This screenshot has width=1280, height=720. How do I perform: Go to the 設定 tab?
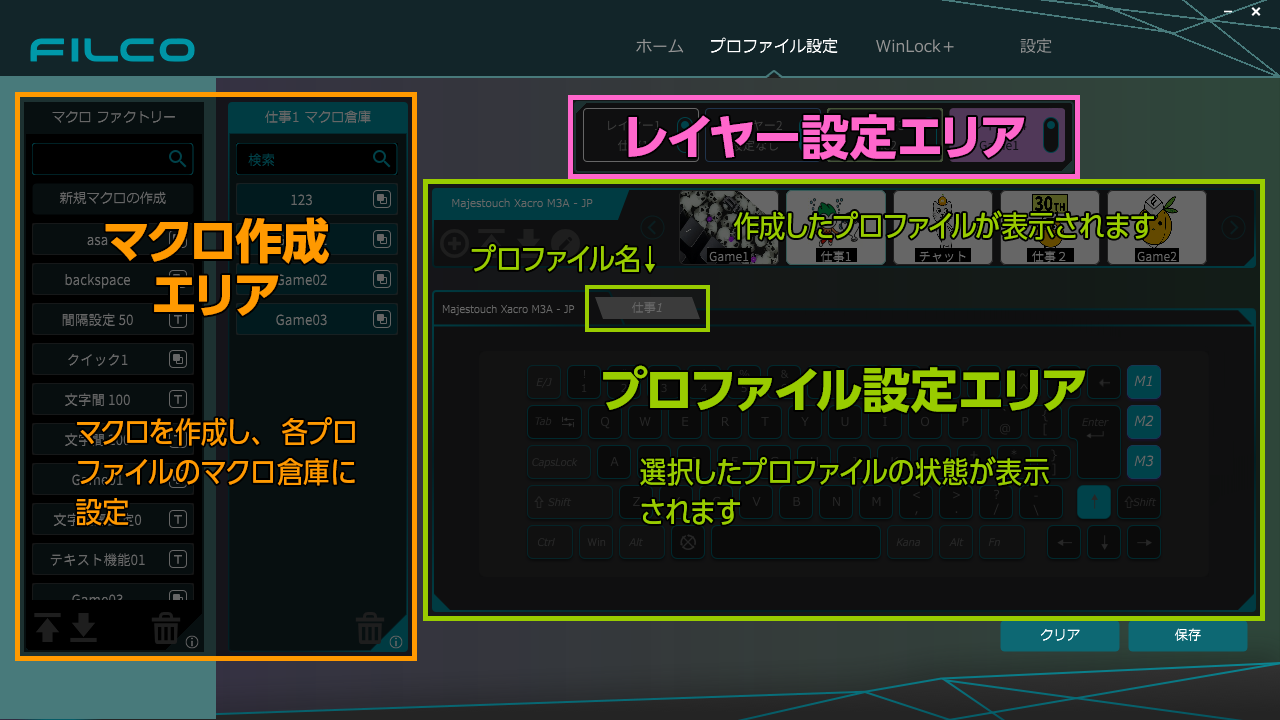[1036, 46]
